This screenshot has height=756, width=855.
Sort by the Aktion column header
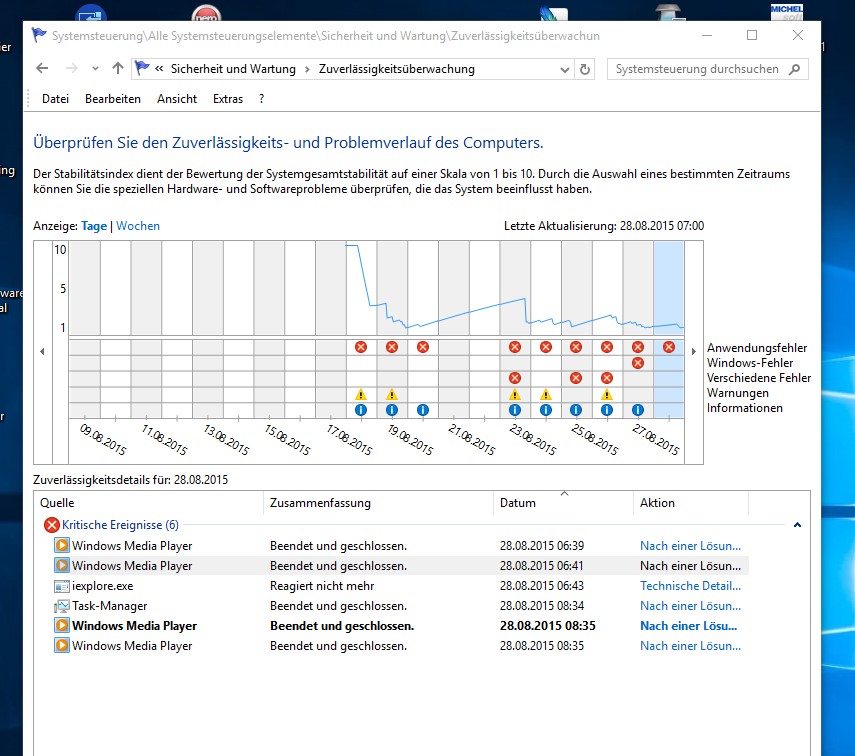[691, 503]
